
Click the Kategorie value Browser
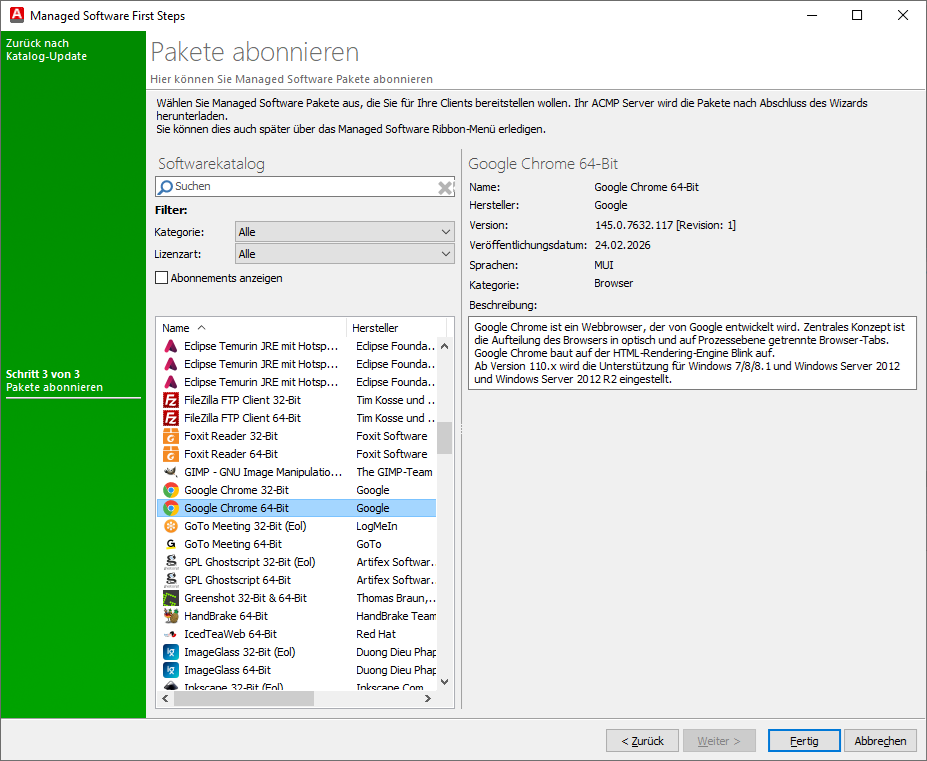pyautogui.click(x=614, y=284)
